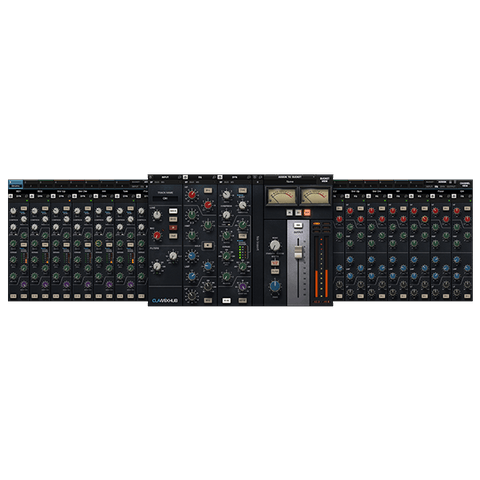Expand the Toms strip in the right window

411,196
